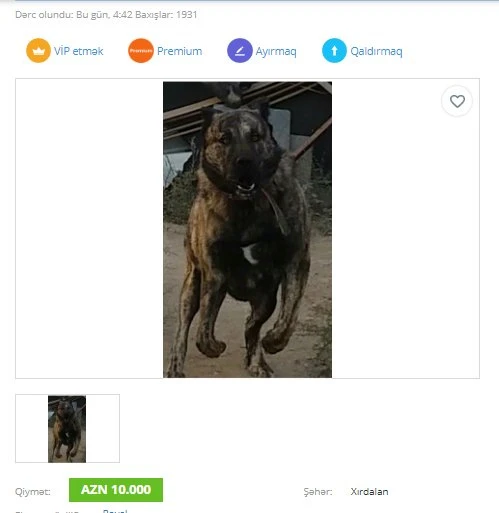Select the small dog thumbnail below gallery
499x513 pixels.
coord(67,429)
